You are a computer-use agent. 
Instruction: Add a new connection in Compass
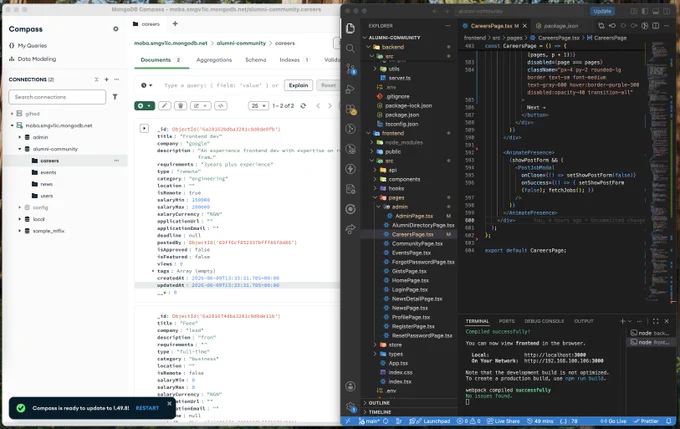(107, 79)
